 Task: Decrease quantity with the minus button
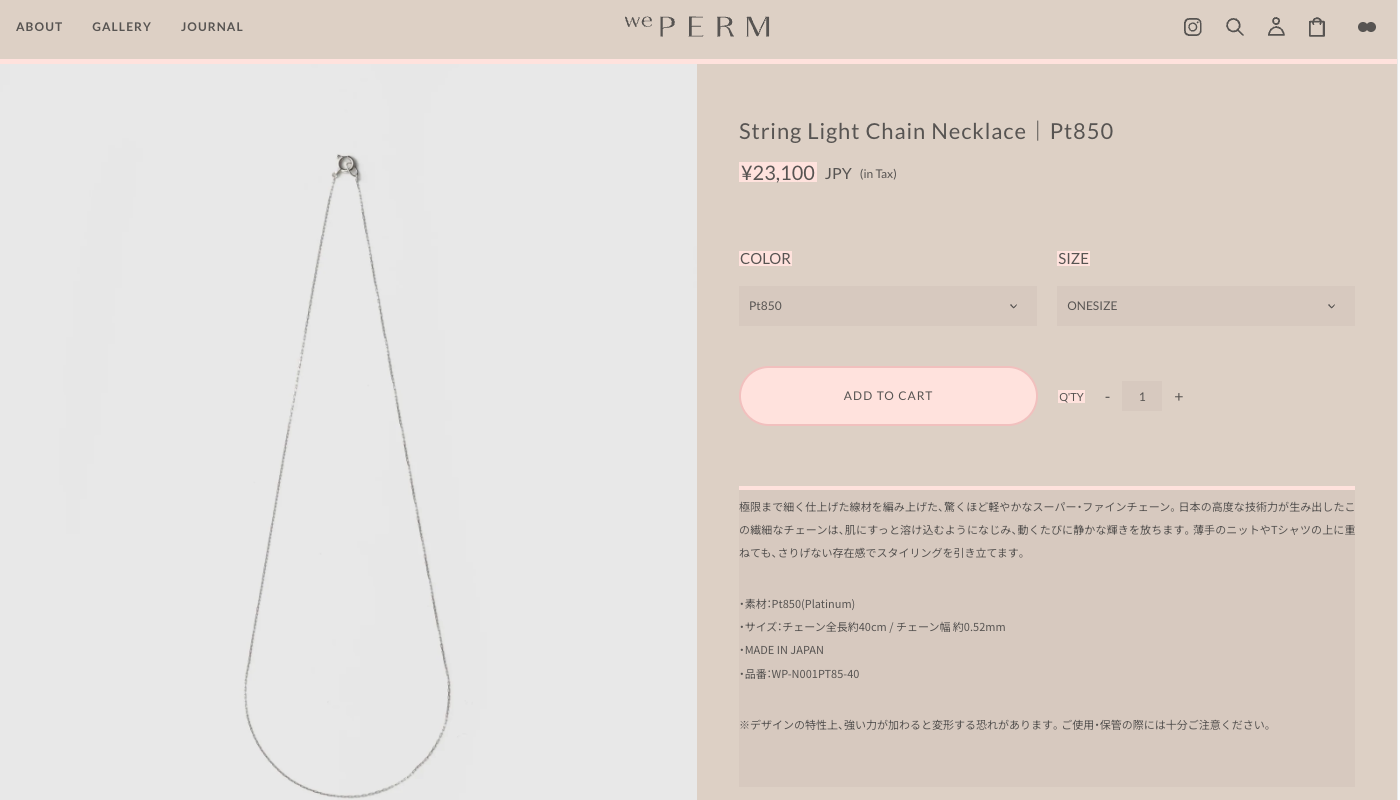pyautogui.click(x=1107, y=397)
